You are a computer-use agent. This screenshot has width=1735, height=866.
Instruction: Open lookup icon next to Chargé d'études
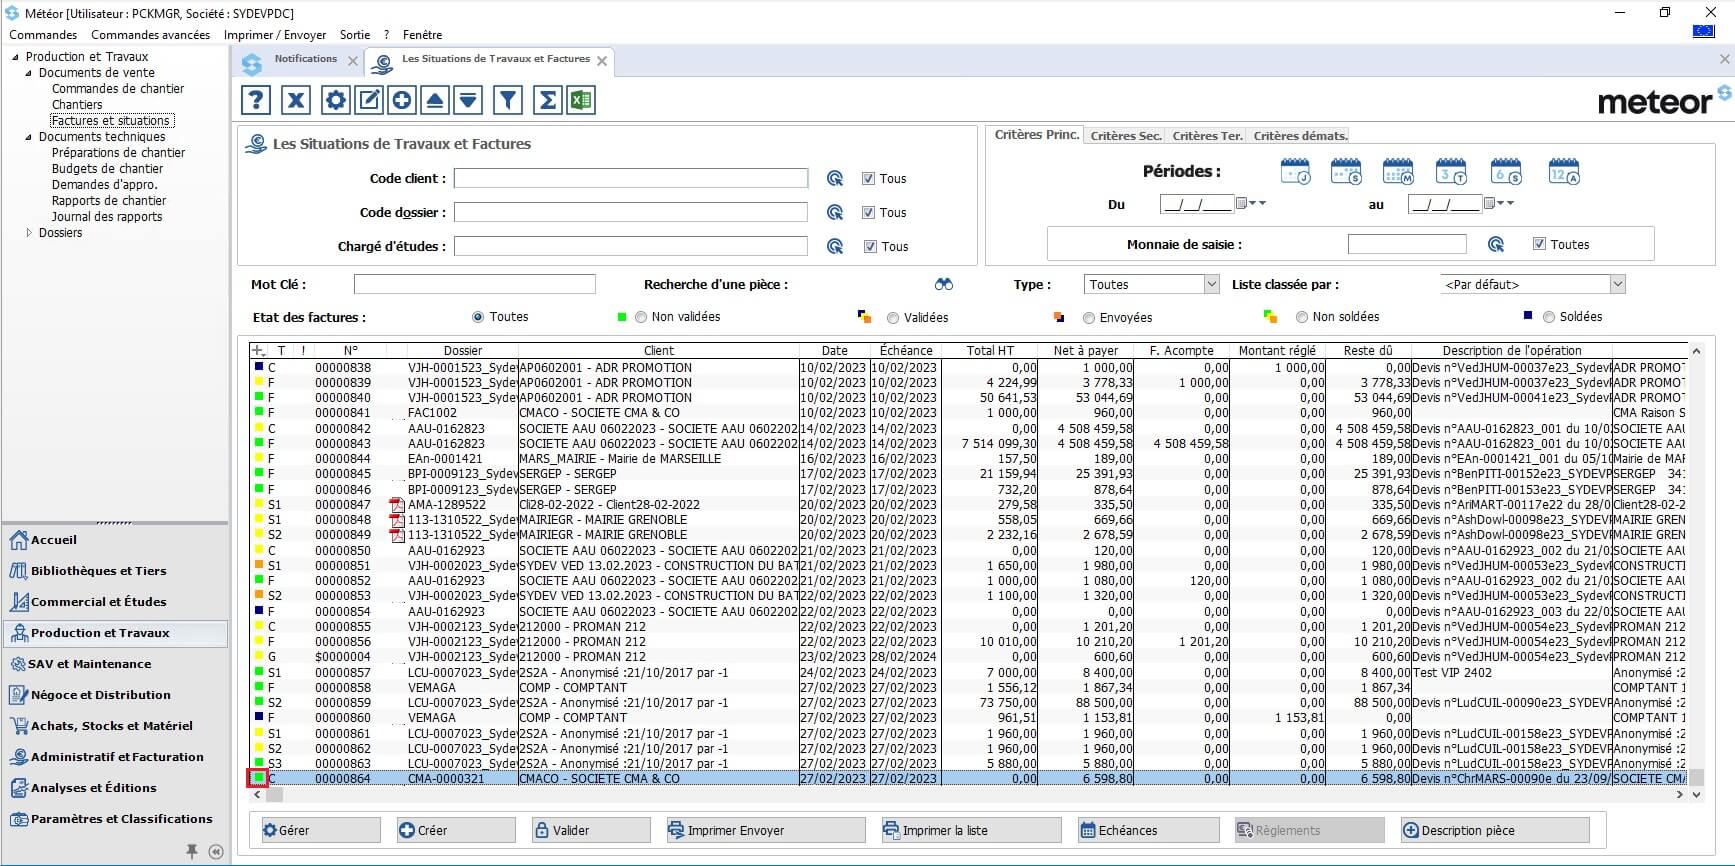click(835, 247)
